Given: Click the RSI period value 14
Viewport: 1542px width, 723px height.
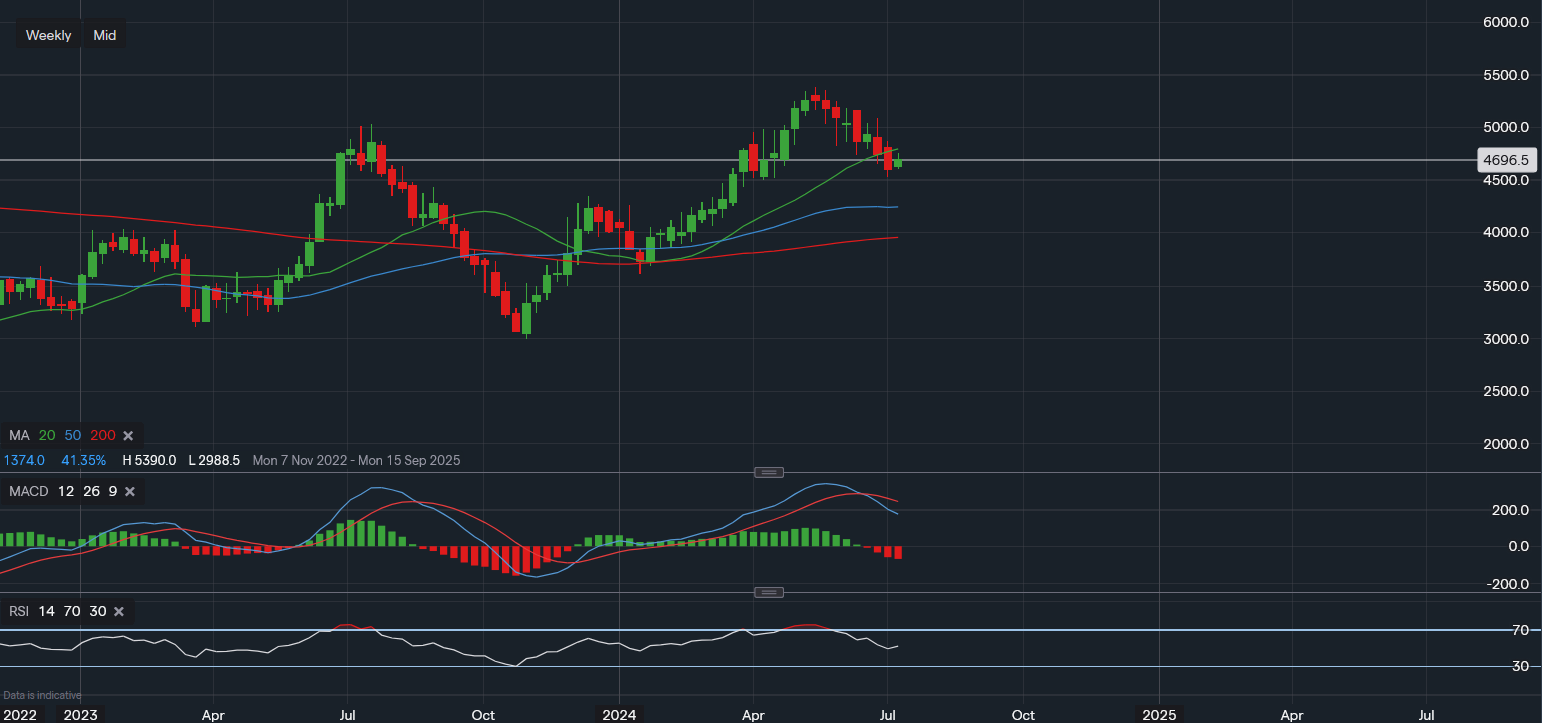Looking at the screenshot, I should [47, 611].
